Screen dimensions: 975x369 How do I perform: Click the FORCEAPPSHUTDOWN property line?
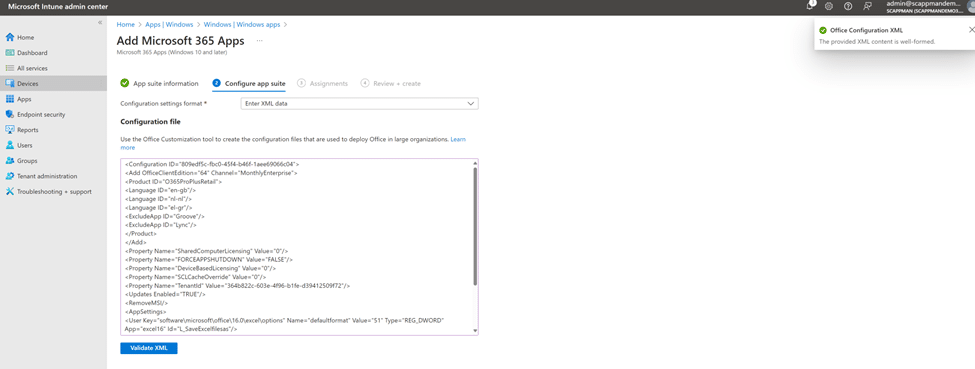tap(209, 259)
